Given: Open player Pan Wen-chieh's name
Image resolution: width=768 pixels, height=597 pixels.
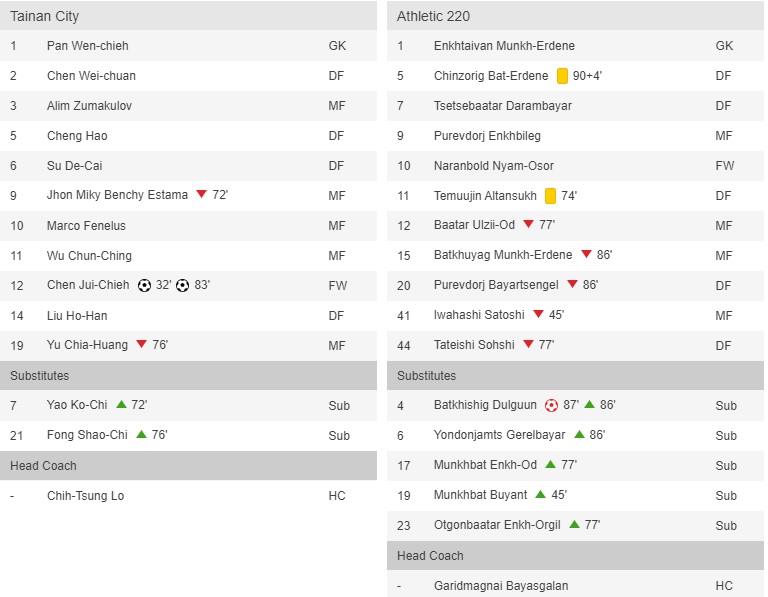Looking at the screenshot, I should click(x=88, y=45).
